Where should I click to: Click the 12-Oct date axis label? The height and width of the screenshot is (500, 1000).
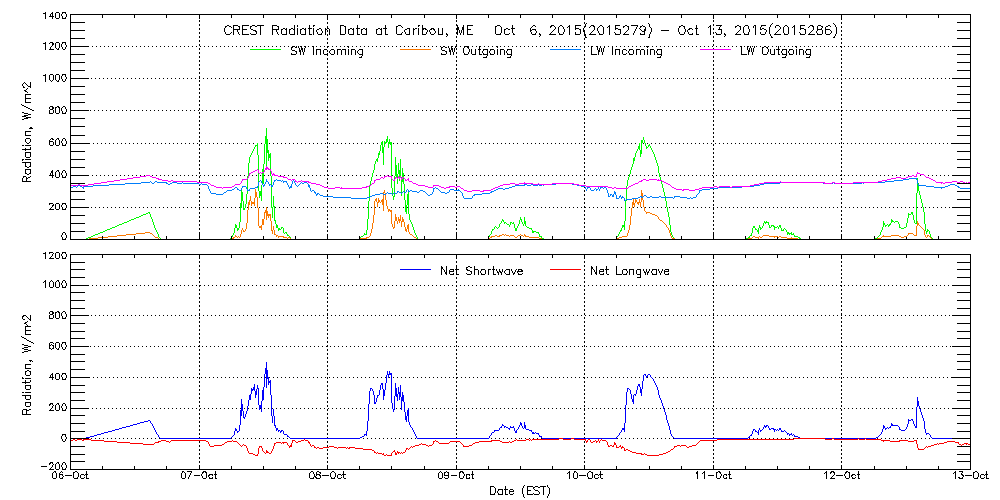841,477
